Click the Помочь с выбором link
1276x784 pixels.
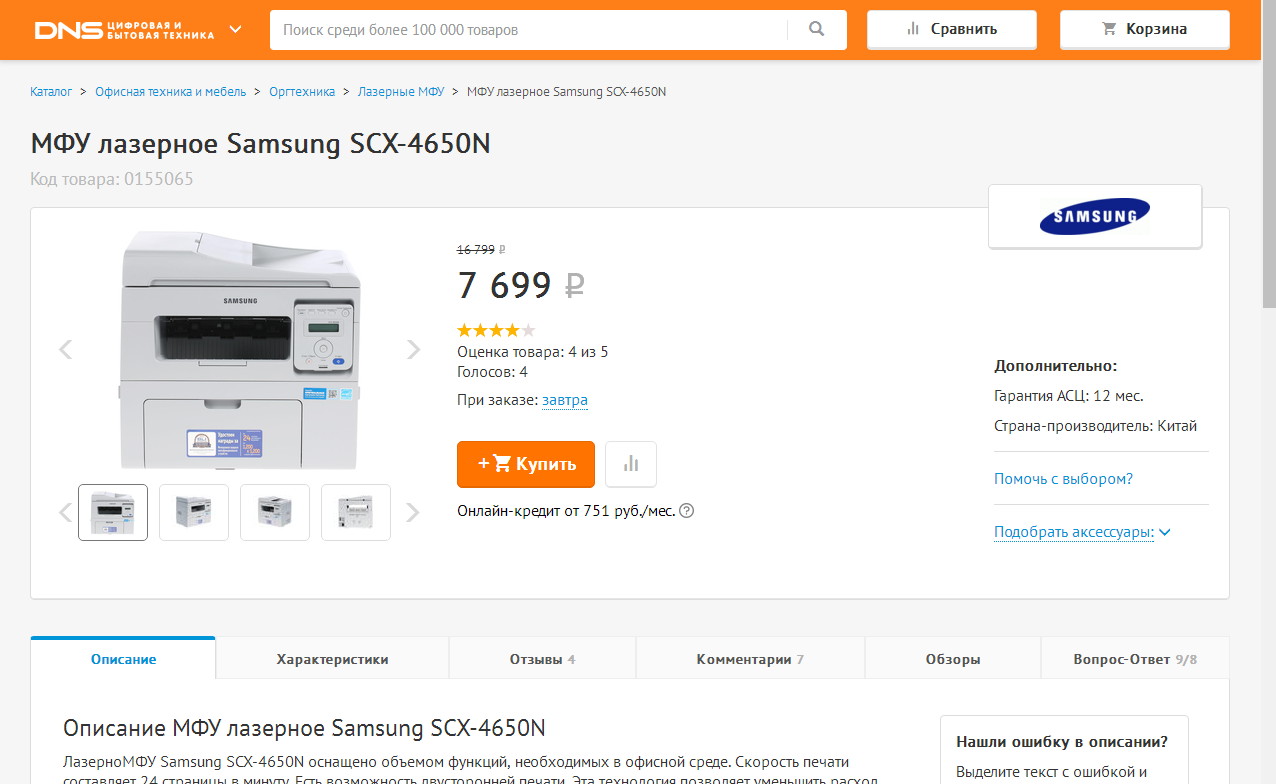(x=1063, y=479)
